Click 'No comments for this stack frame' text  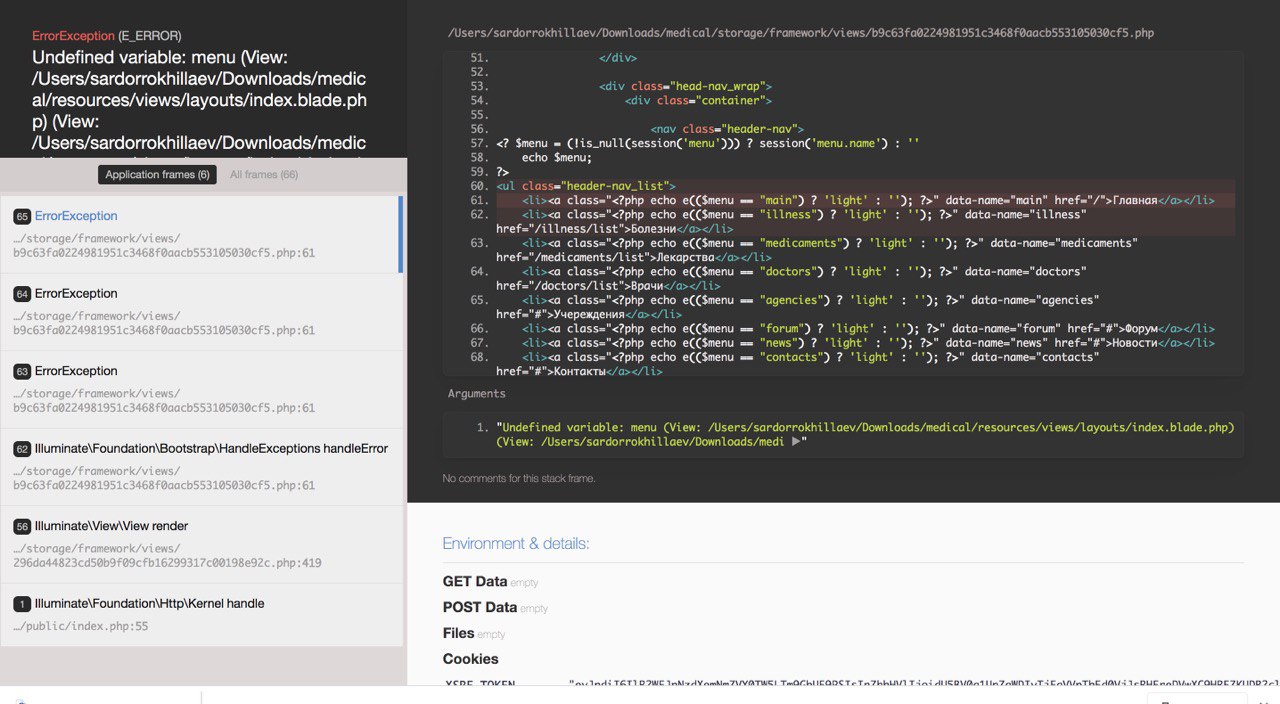click(x=519, y=478)
